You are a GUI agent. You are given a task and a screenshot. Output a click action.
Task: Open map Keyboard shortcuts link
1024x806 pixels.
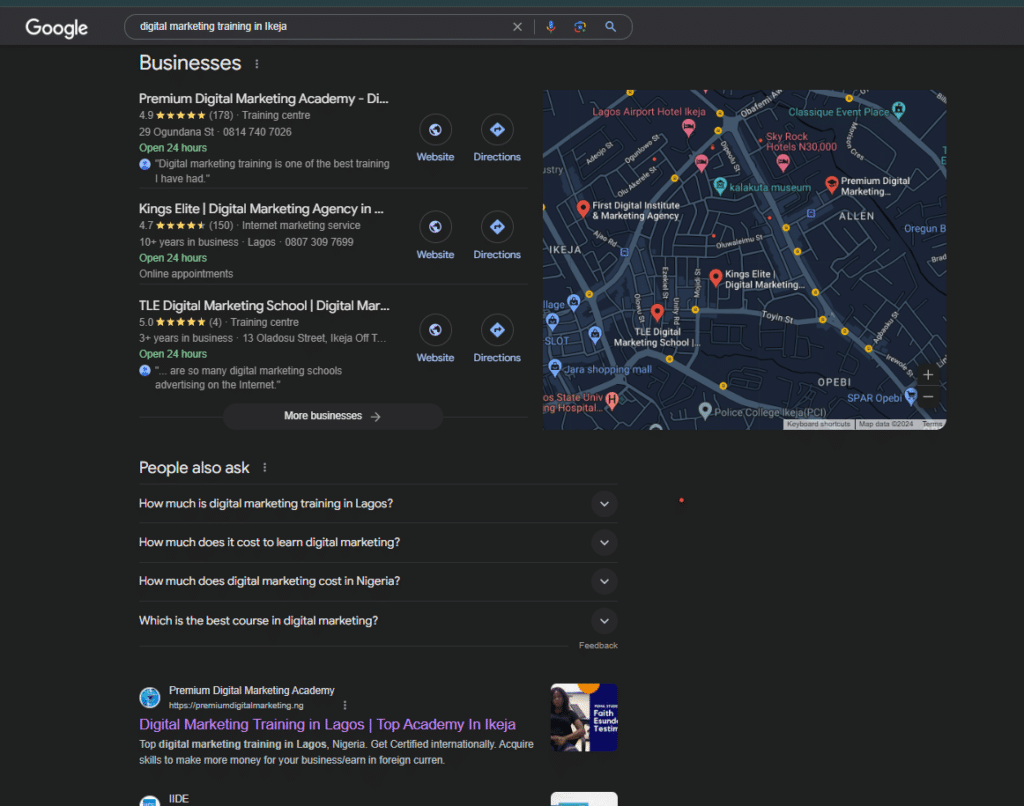click(x=818, y=424)
